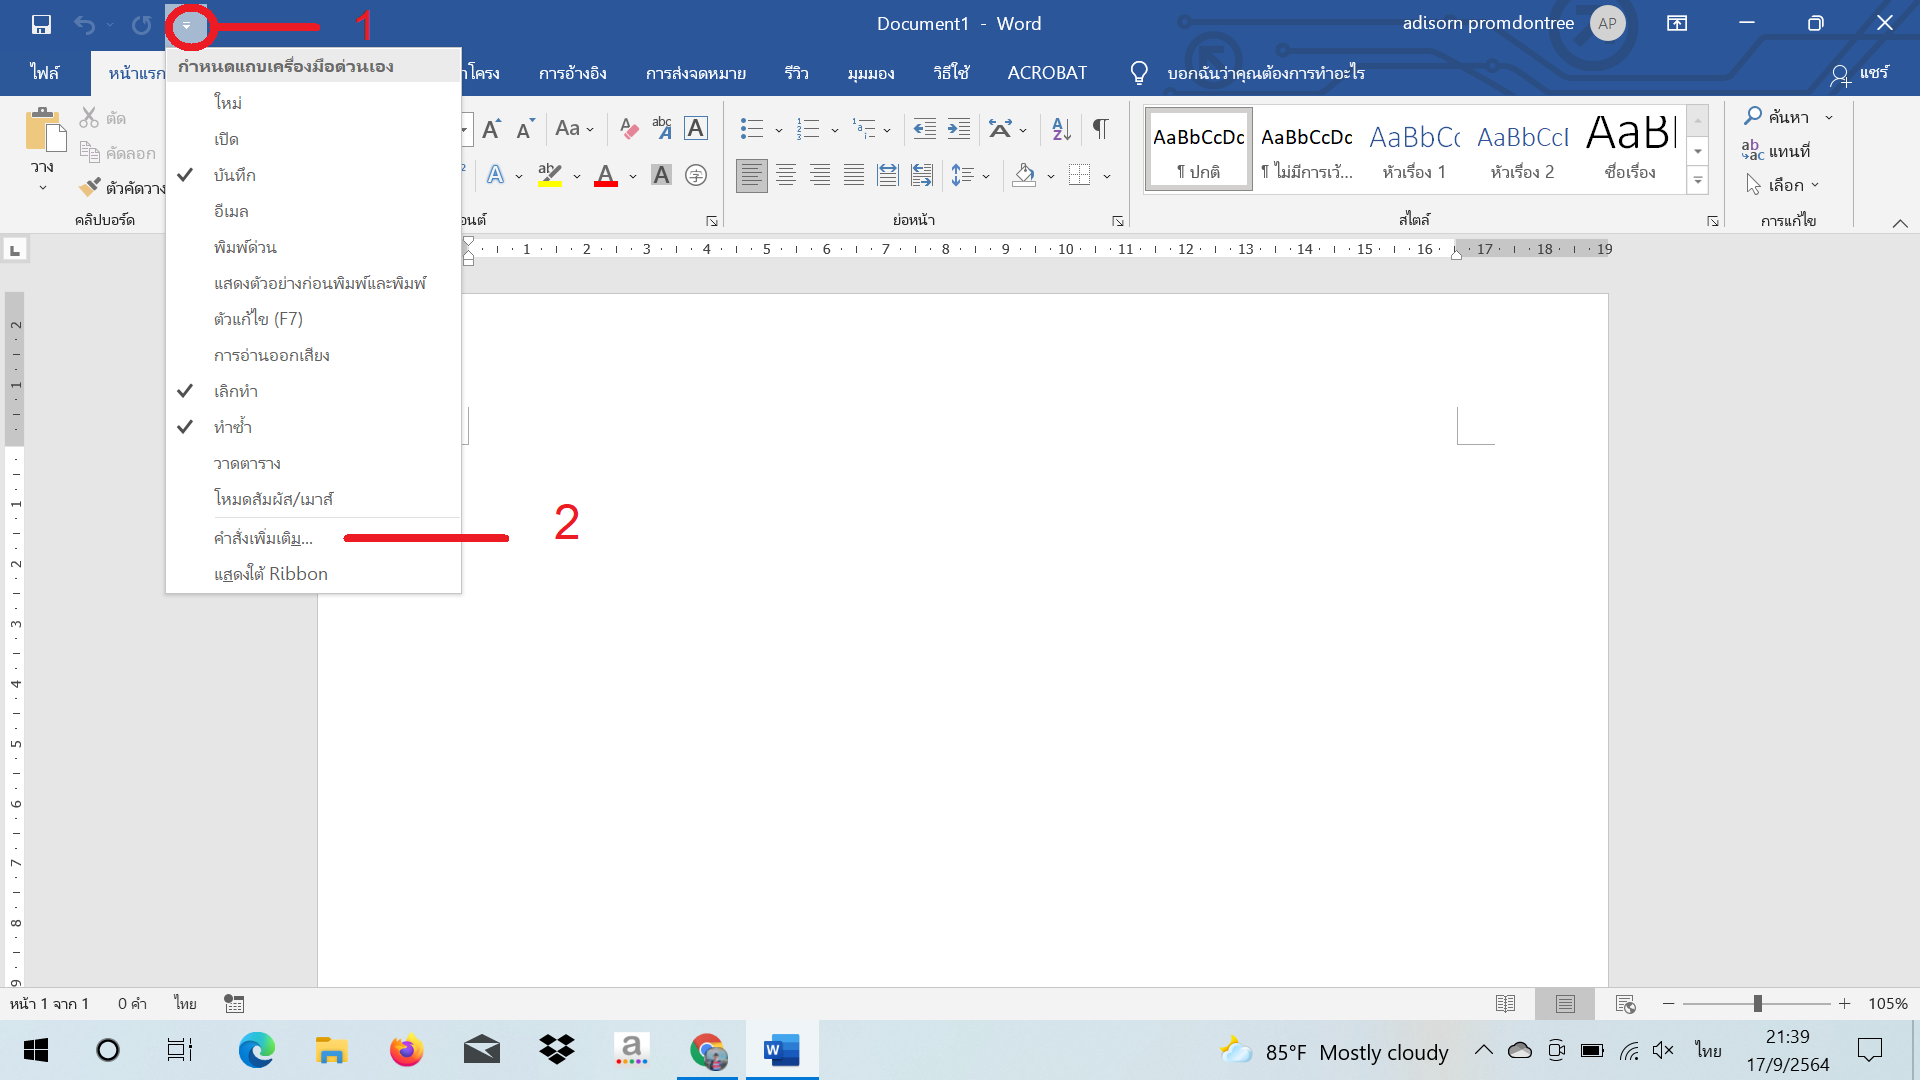Open the ACROBAT ribbon tab
The image size is (1920, 1080).
pyautogui.click(x=1046, y=73)
